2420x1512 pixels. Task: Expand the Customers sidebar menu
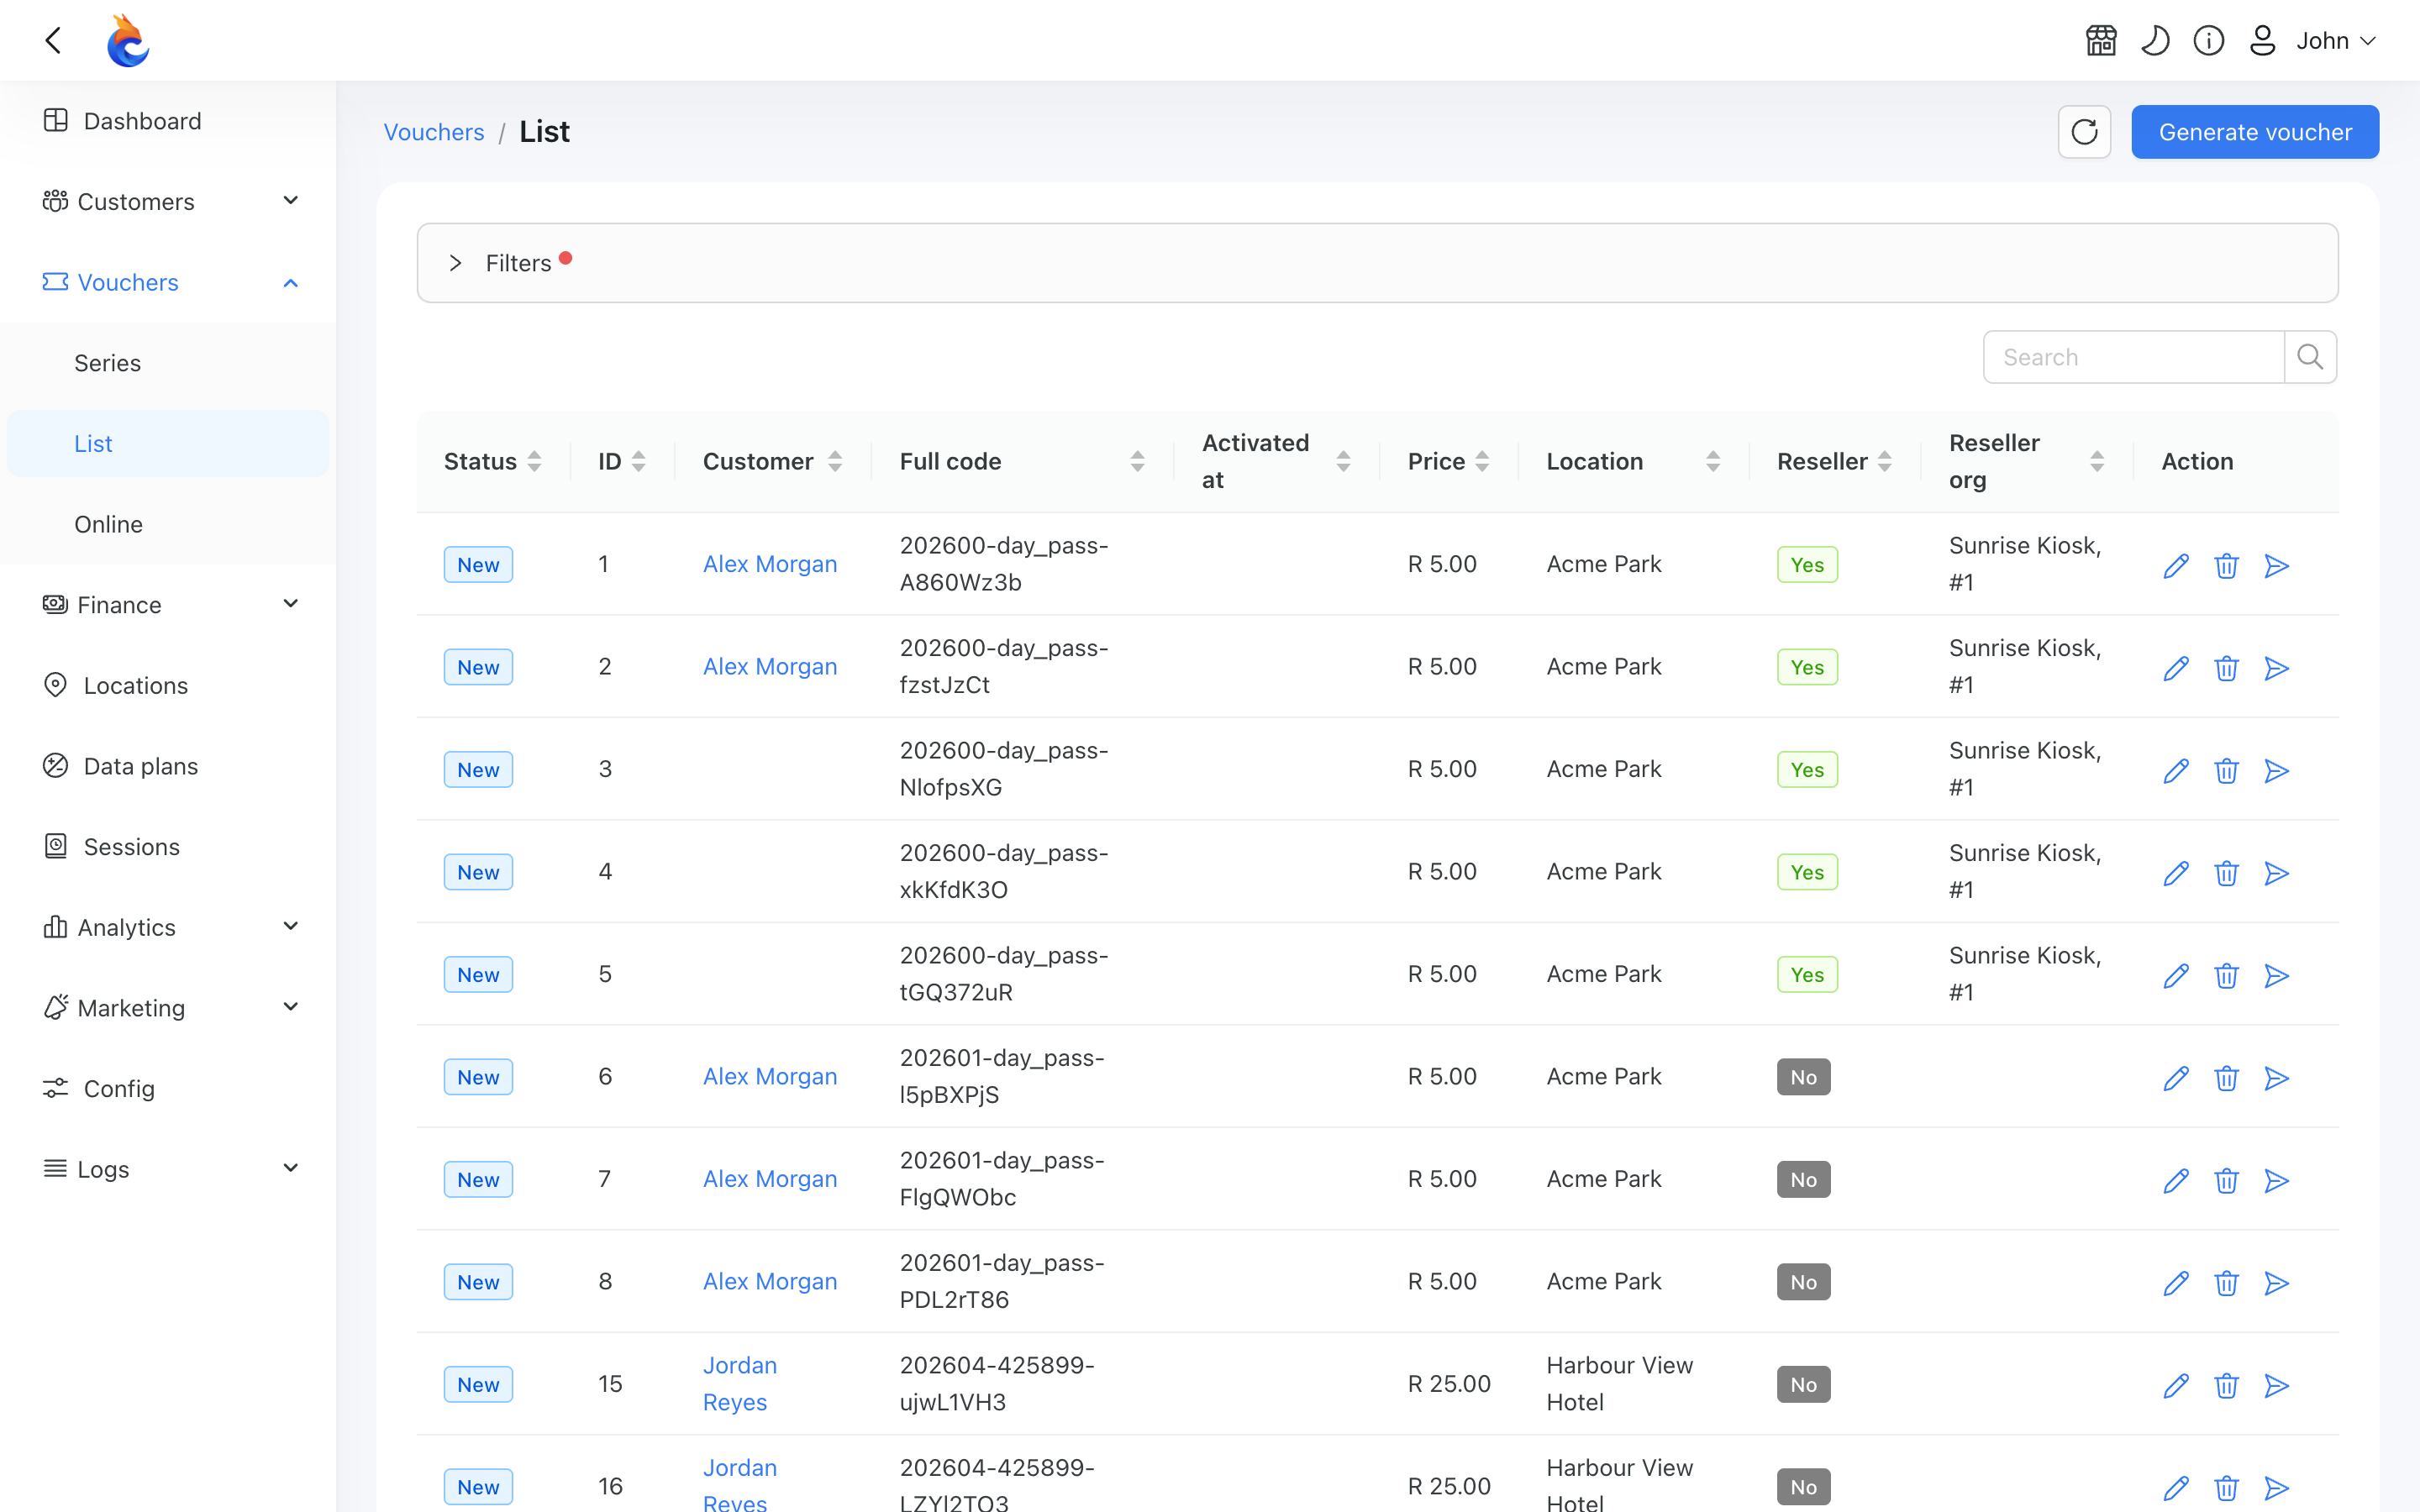pos(168,201)
